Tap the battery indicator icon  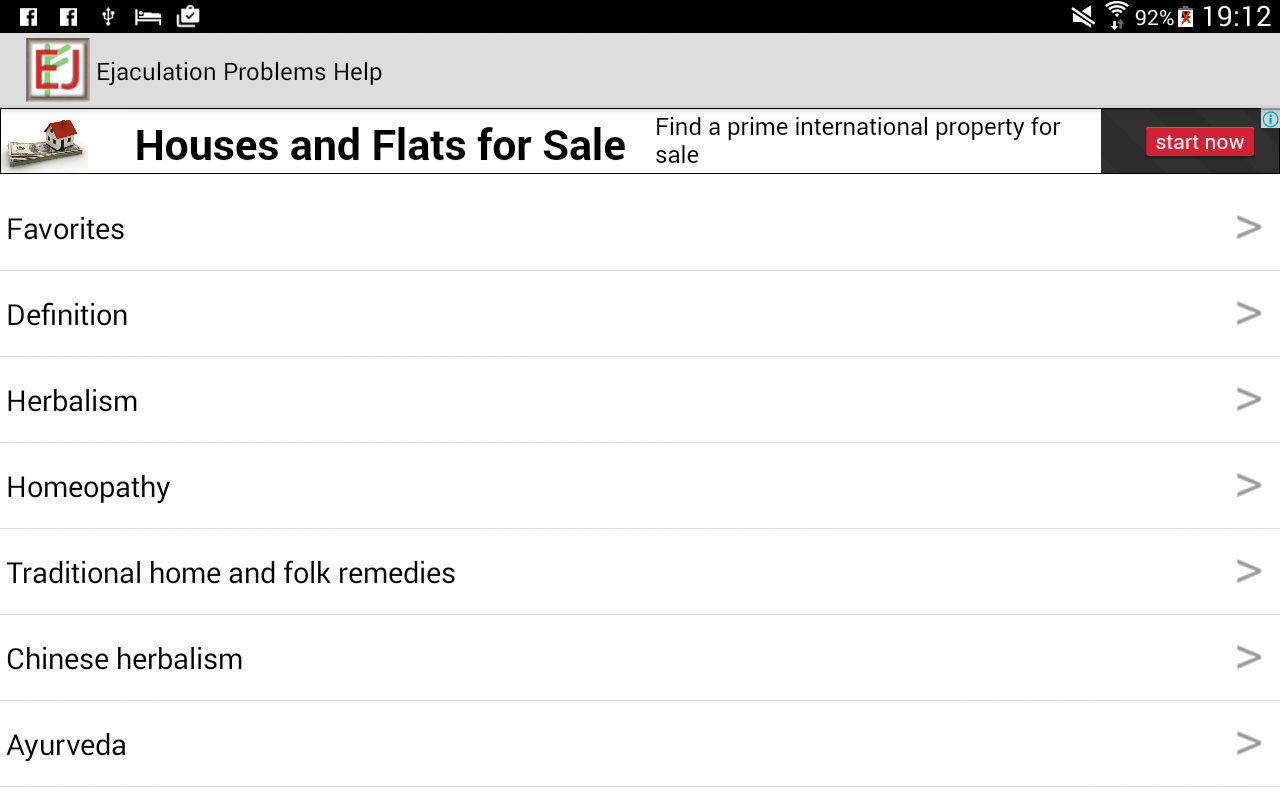coord(1186,17)
